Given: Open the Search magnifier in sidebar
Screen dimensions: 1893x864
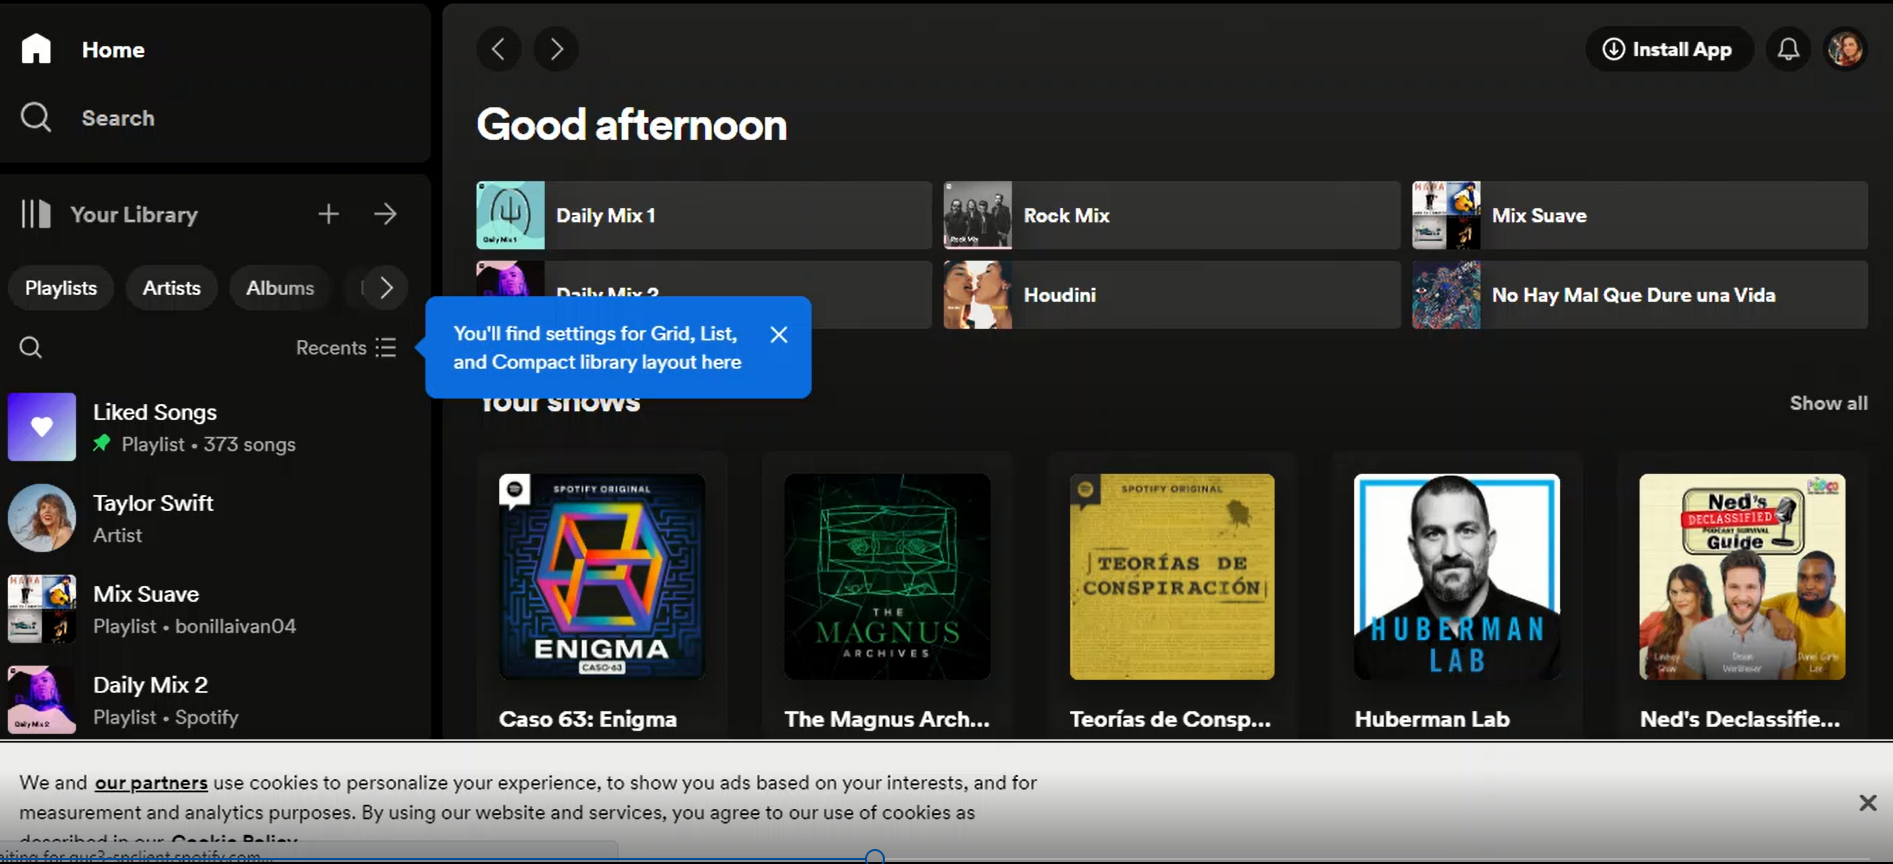Looking at the screenshot, I should (x=36, y=117).
